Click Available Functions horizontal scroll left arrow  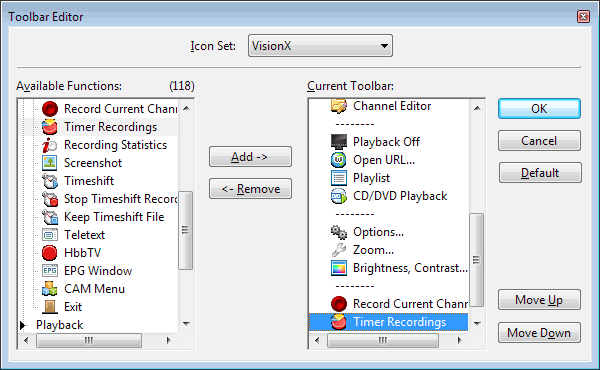26,340
